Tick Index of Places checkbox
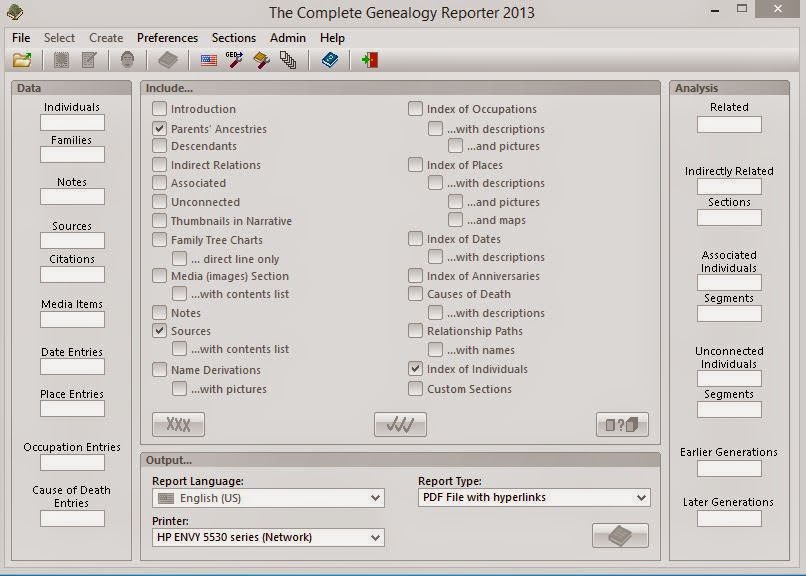The height and width of the screenshot is (576, 806). [415, 164]
